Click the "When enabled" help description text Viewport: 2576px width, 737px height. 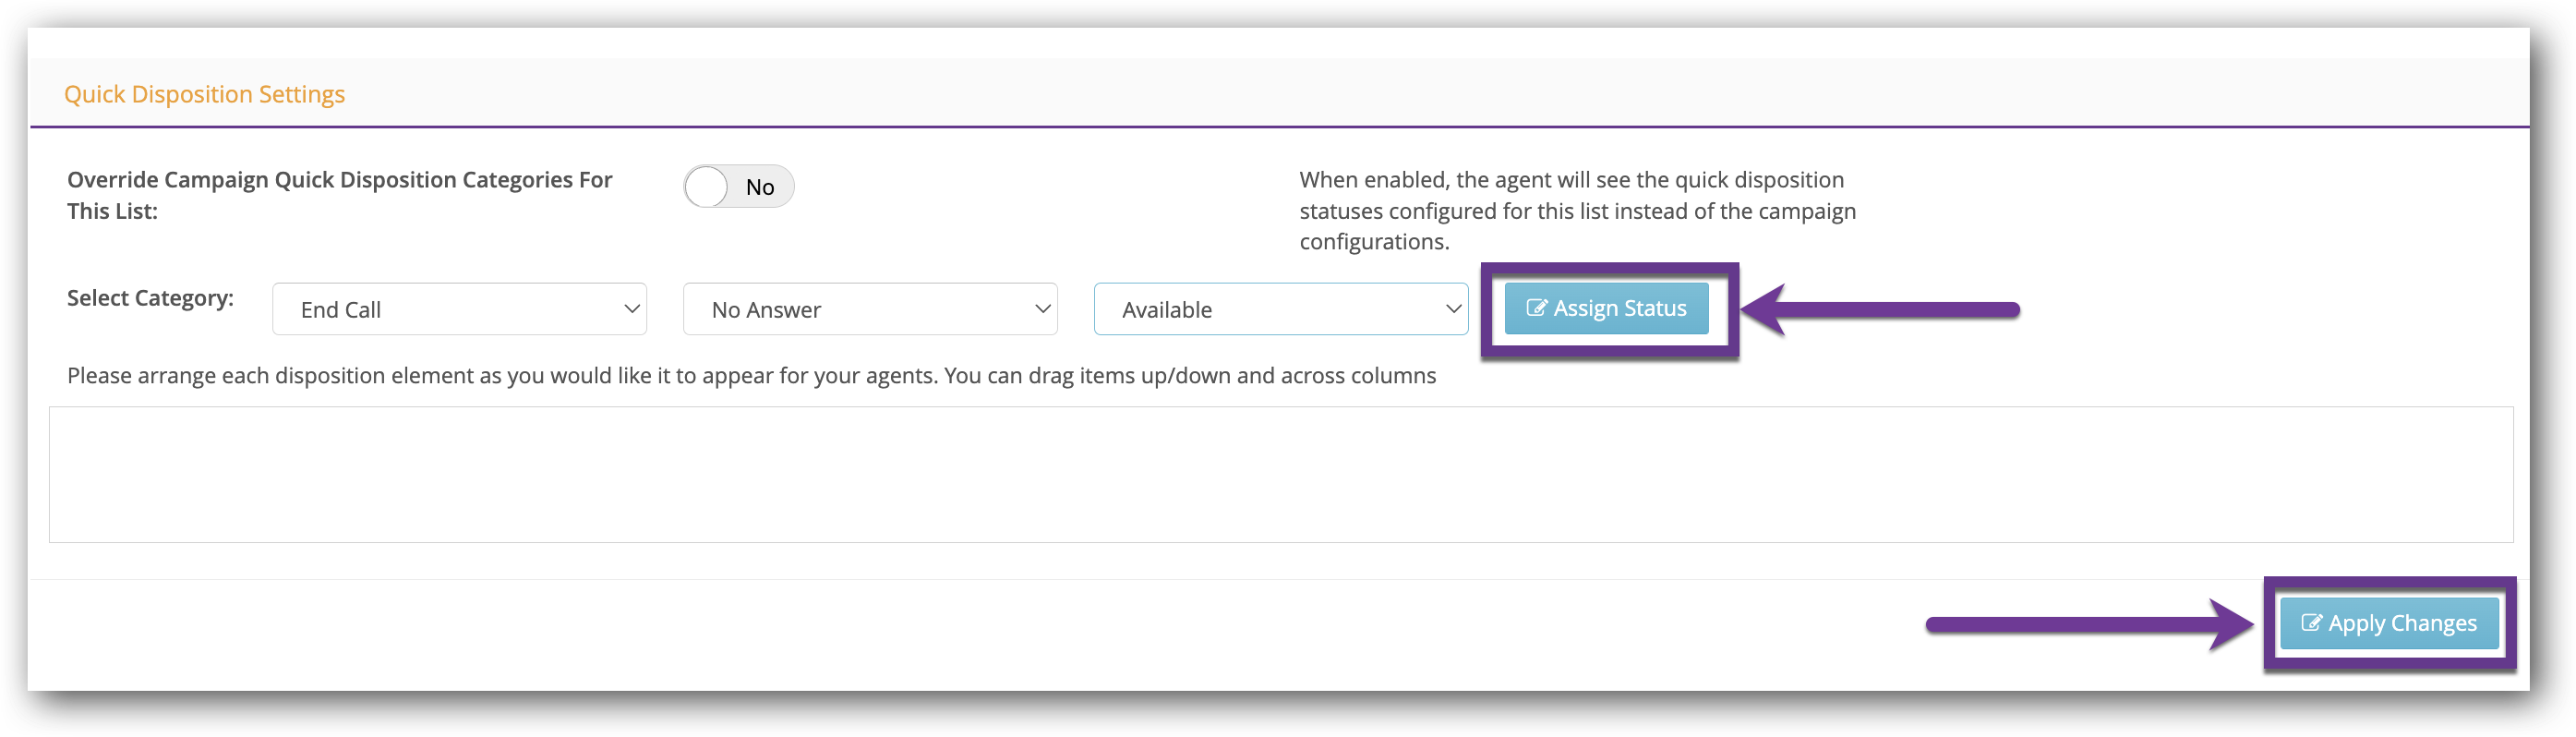(x=1578, y=211)
